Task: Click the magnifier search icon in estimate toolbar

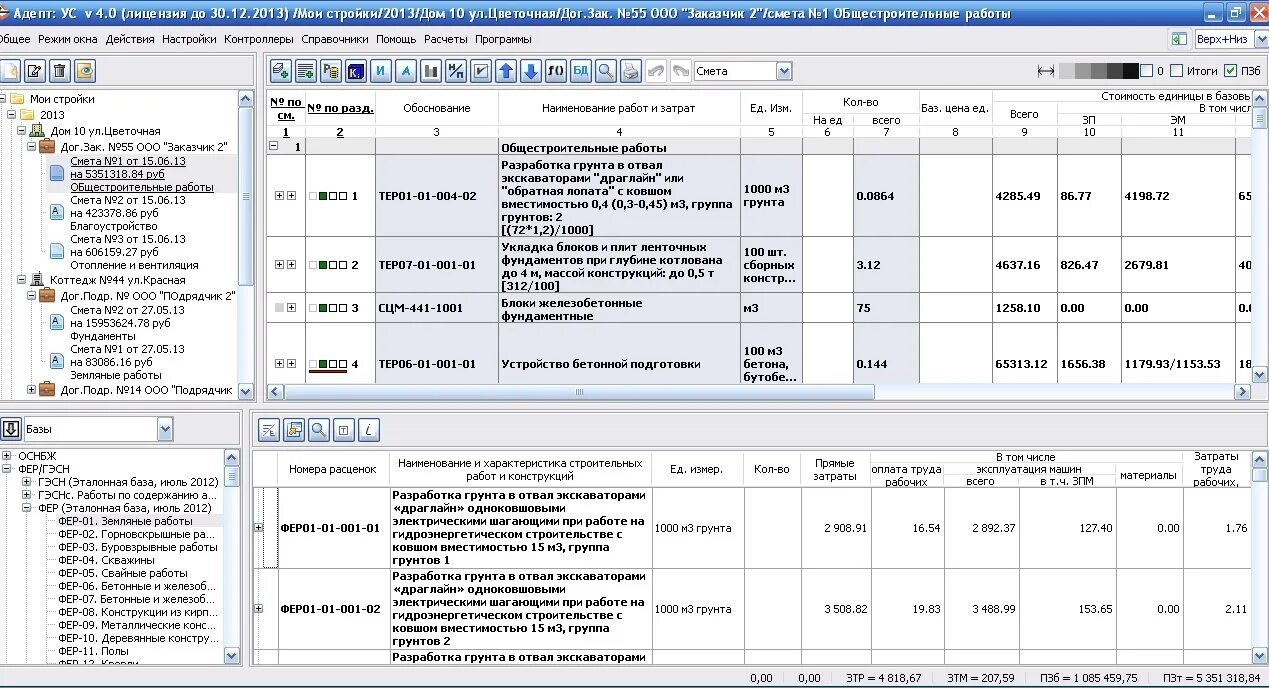Action: (606, 71)
